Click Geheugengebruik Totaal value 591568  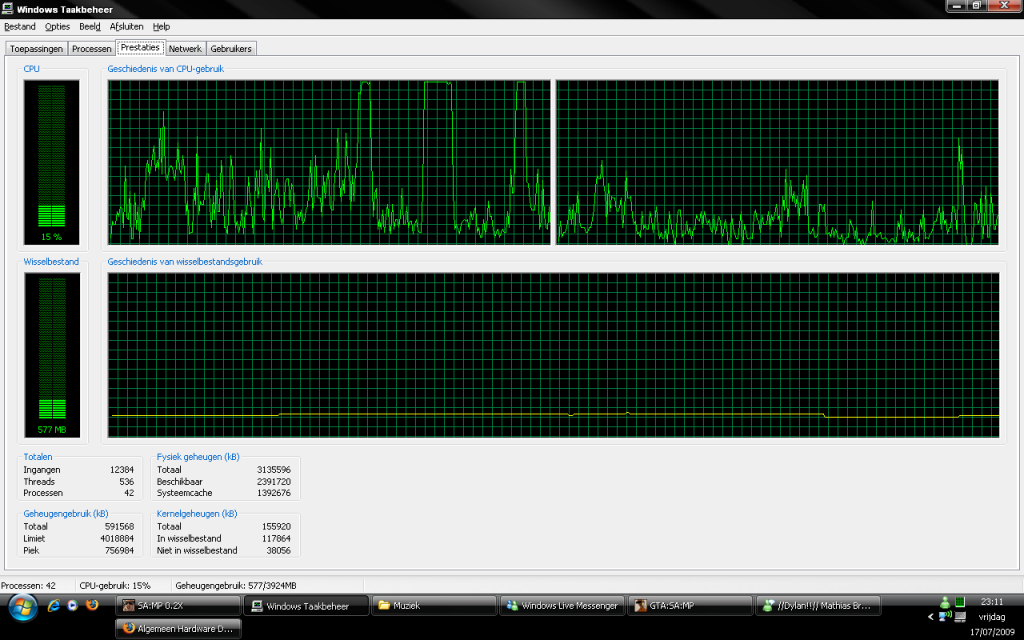click(x=120, y=526)
